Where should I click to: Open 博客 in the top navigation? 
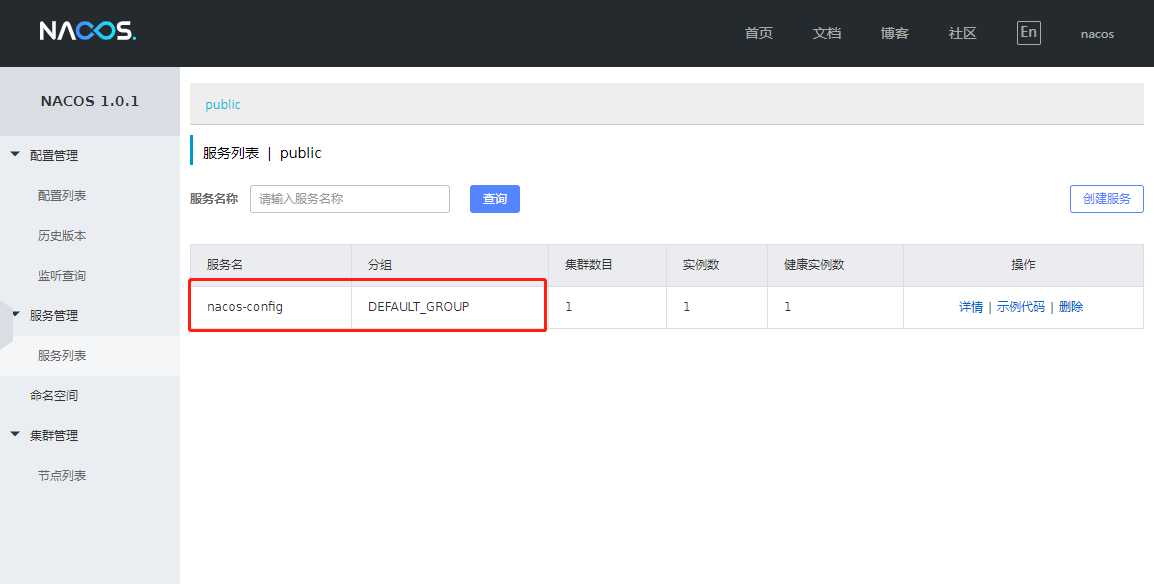[x=894, y=33]
